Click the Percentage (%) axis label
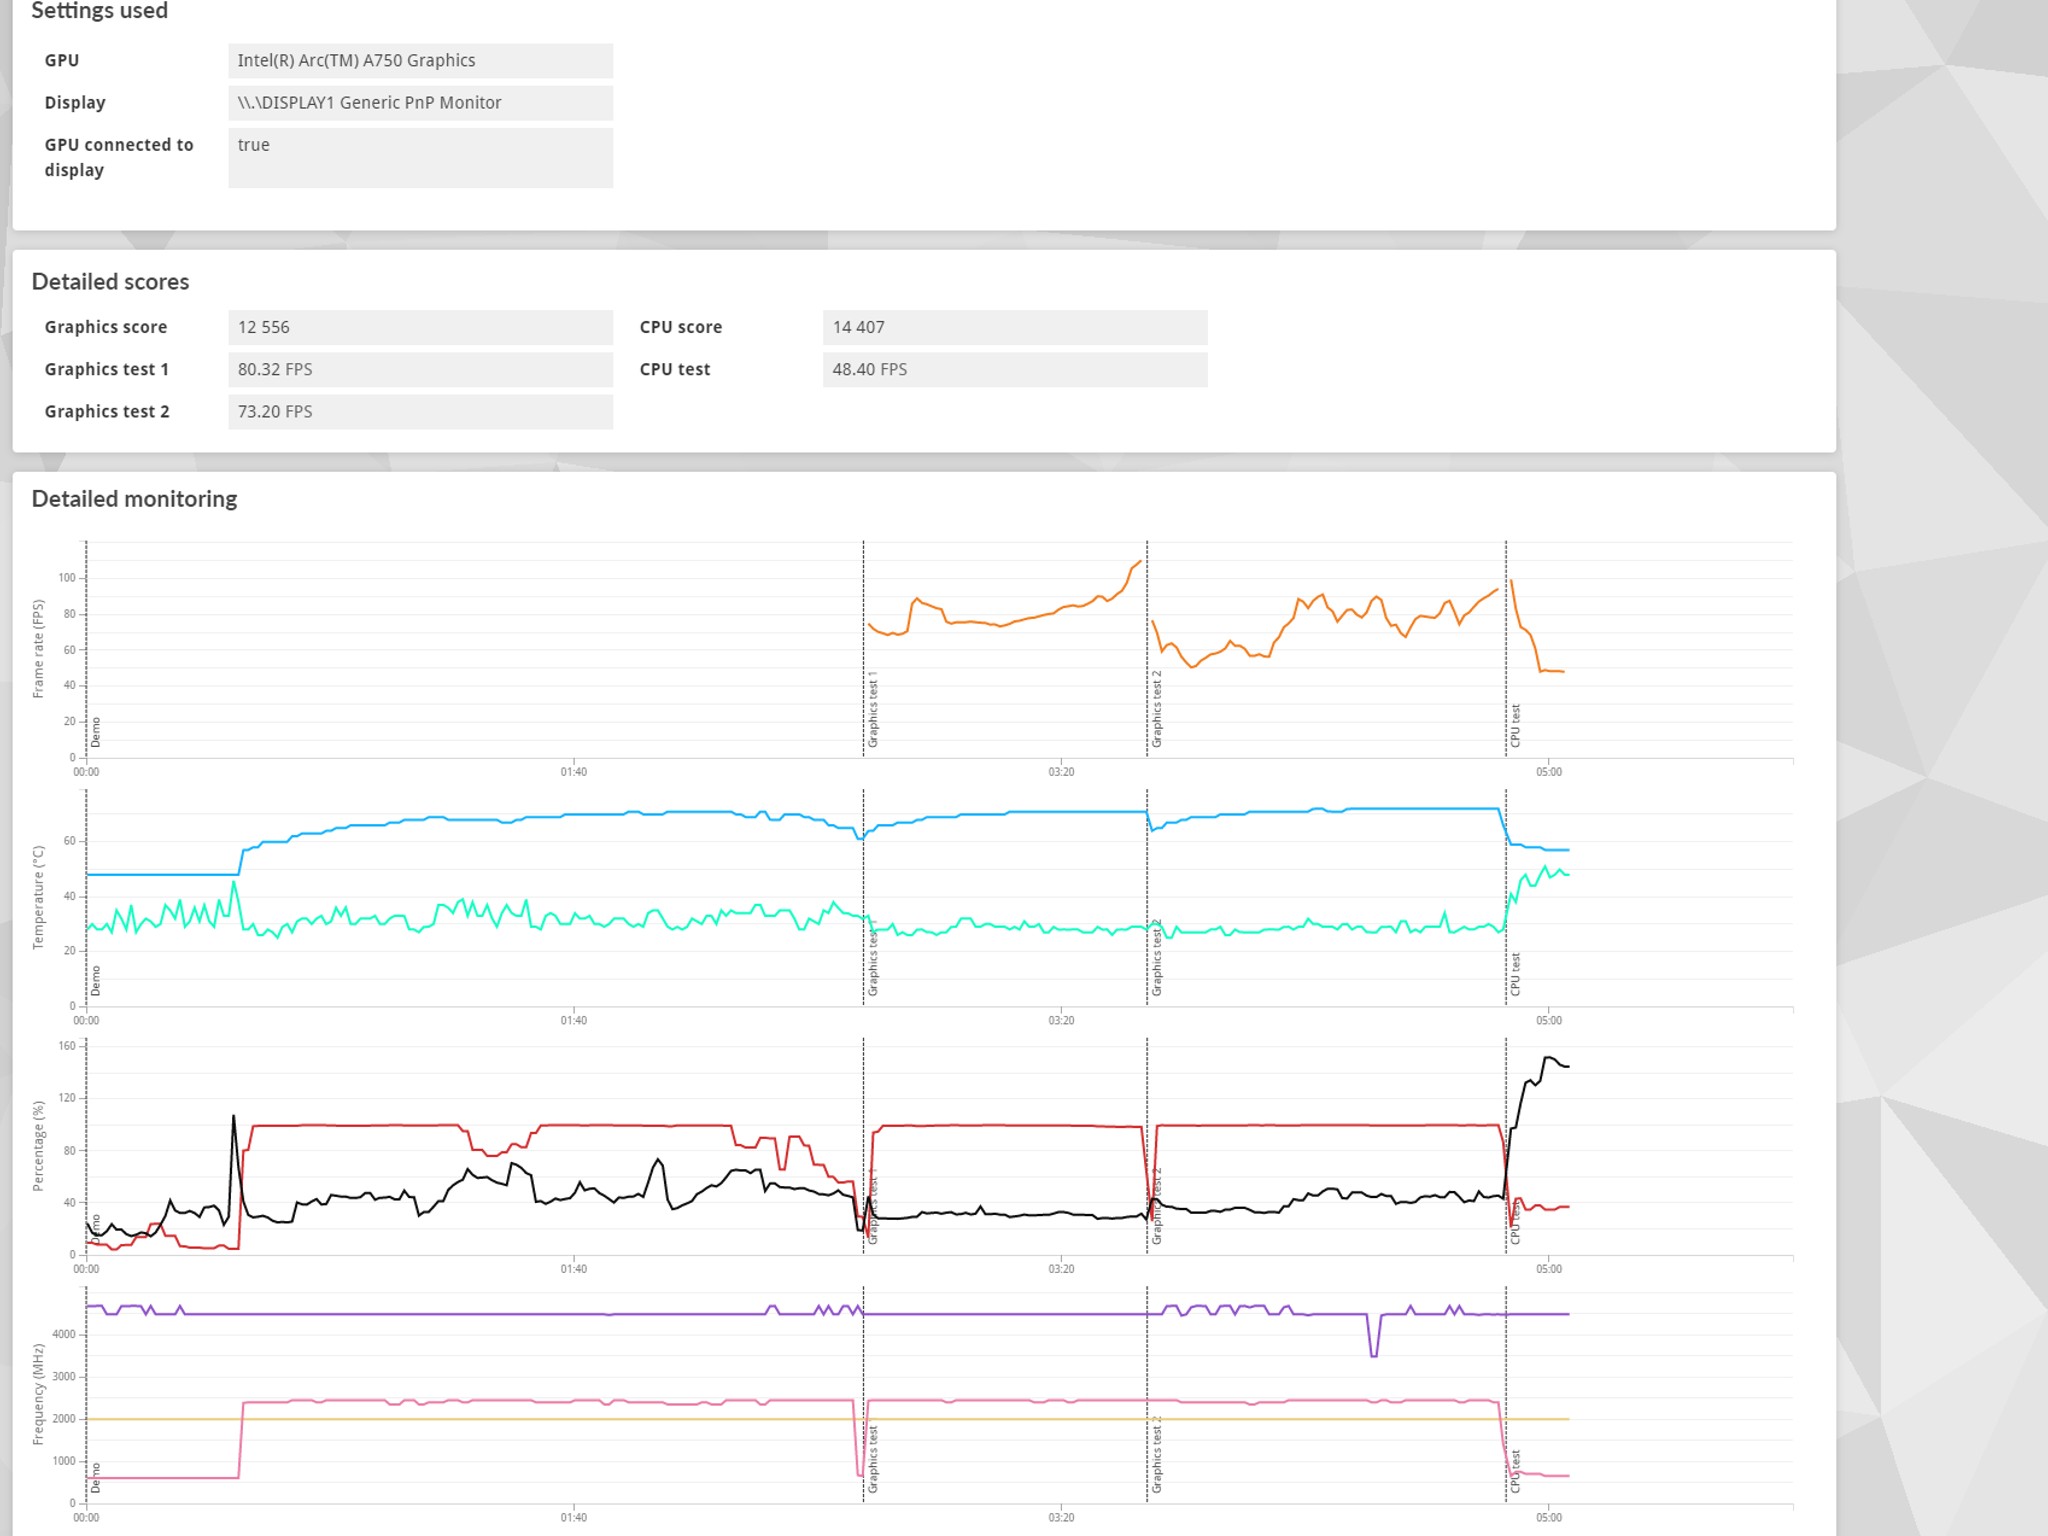2048x1536 pixels. [38, 1146]
